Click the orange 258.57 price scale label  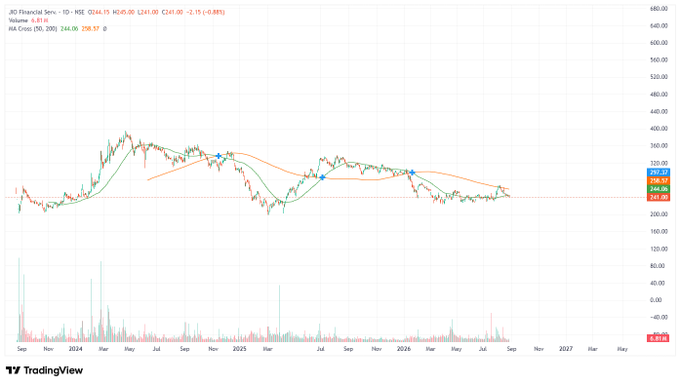[x=658, y=181]
